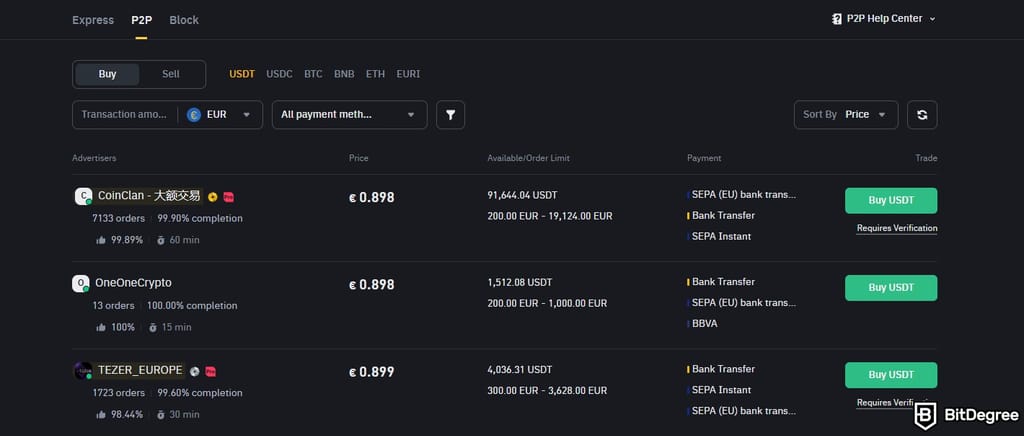1024x436 pixels.
Task: Click 1,512.08 USDT available amount
Action: click(x=520, y=283)
